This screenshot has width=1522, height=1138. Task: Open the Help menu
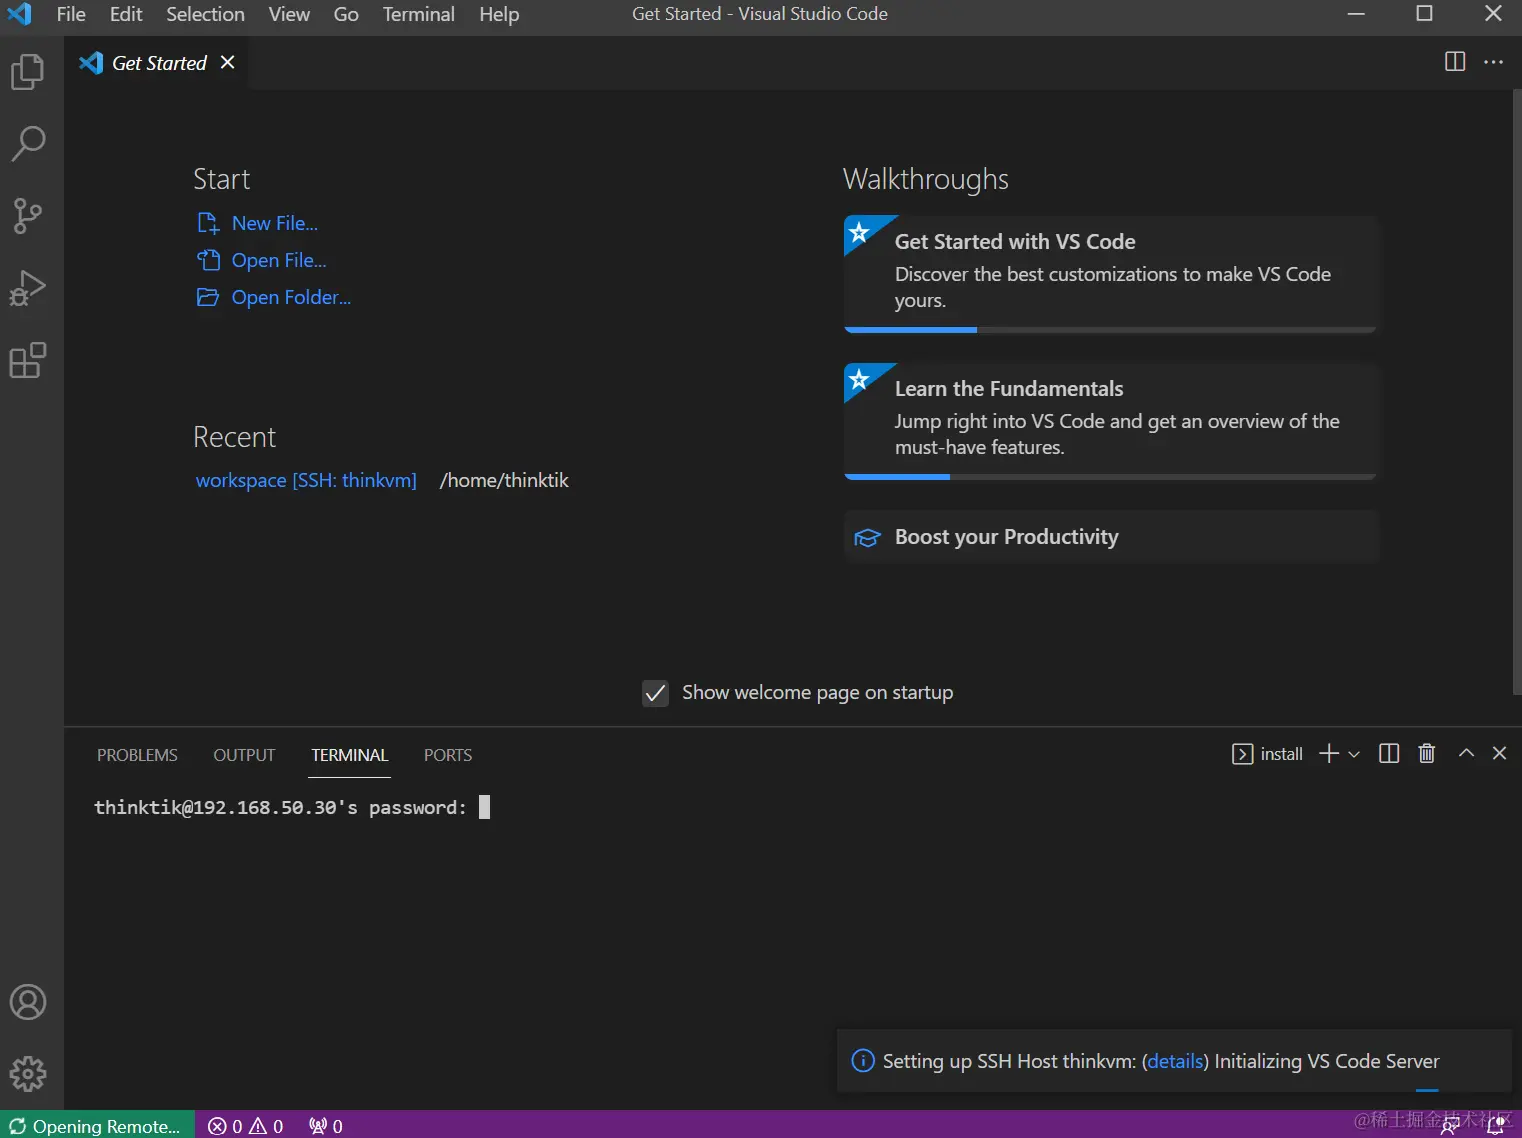[499, 14]
